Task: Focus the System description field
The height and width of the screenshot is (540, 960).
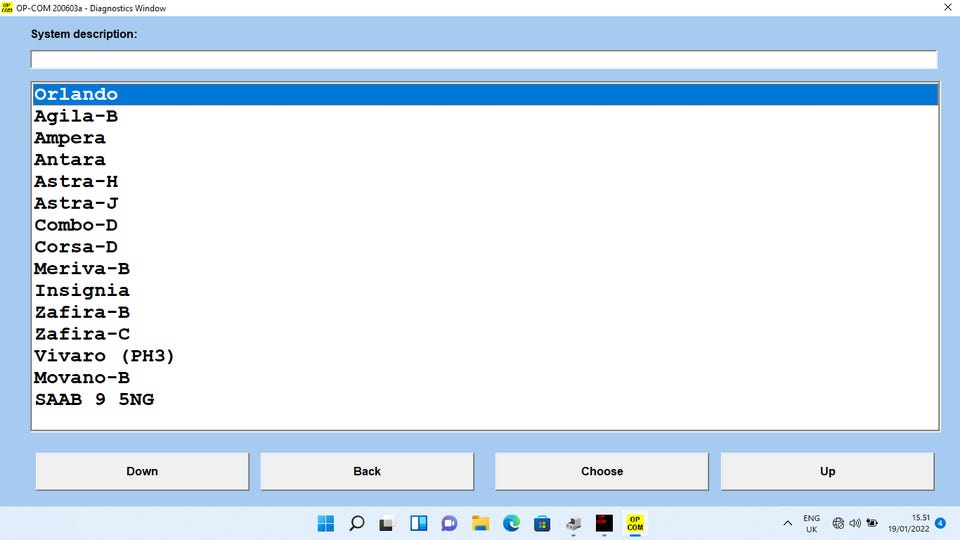Action: click(x=484, y=59)
